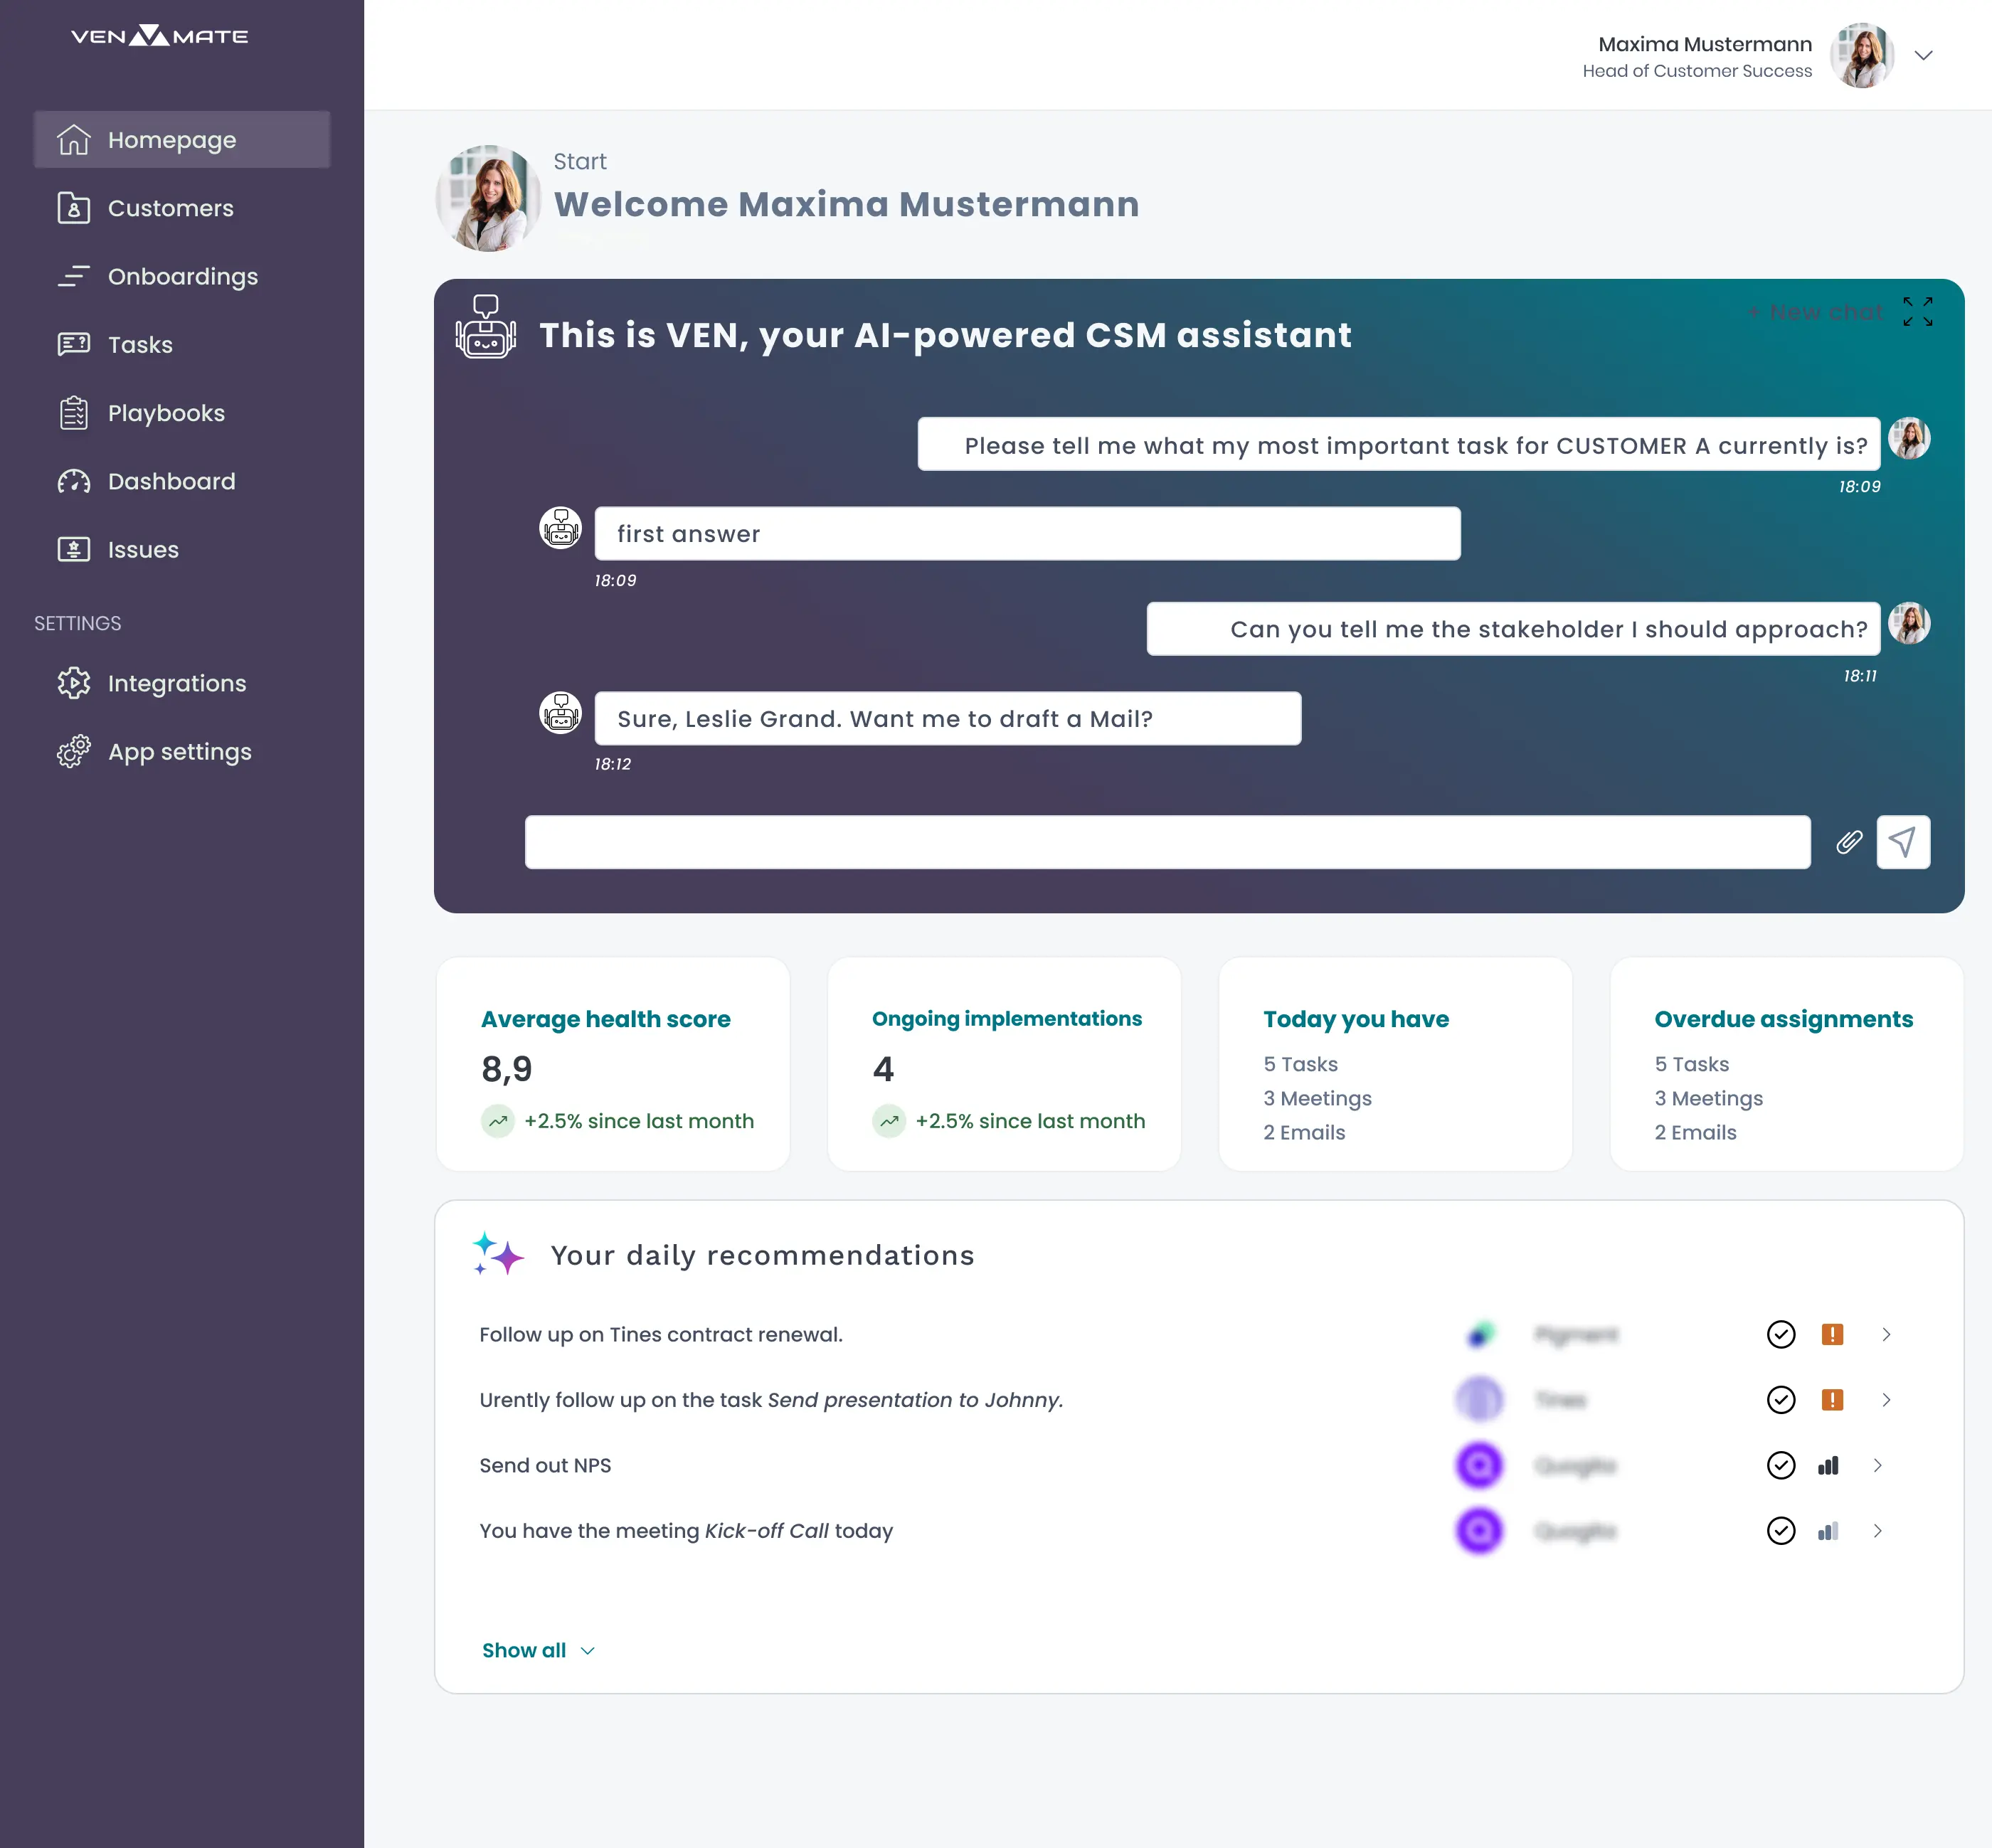
Task: Start a new conversation with New chat
Action: 1816,311
